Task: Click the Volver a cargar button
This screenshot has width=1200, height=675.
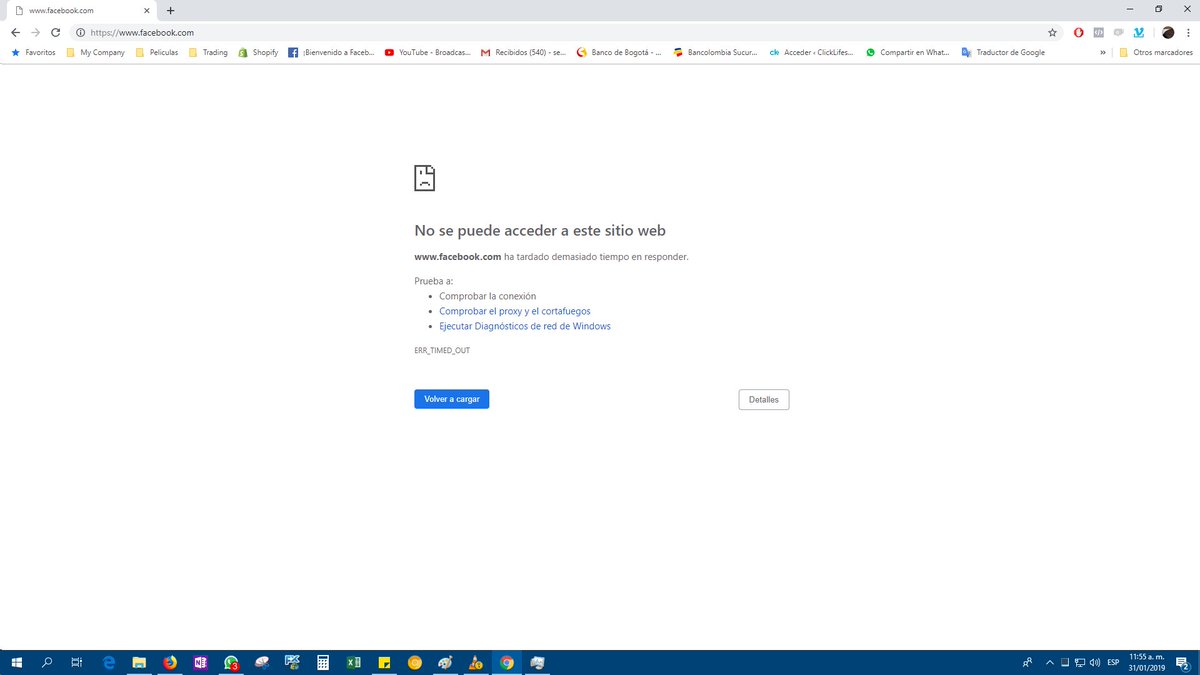Action: tap(452, 399)
